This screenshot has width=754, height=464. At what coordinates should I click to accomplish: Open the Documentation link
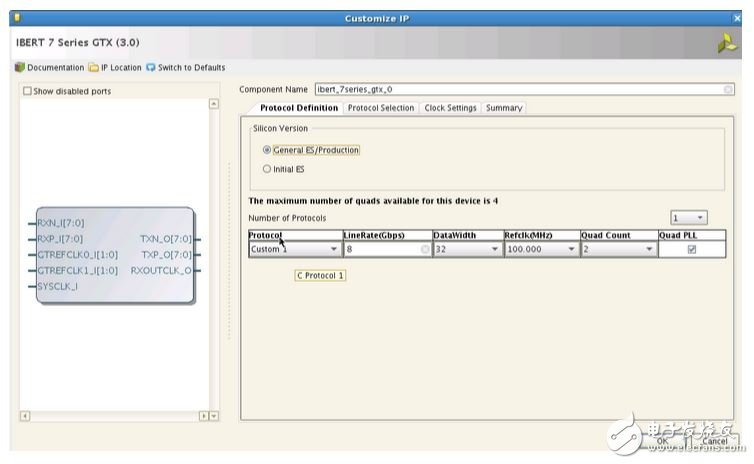55,67
